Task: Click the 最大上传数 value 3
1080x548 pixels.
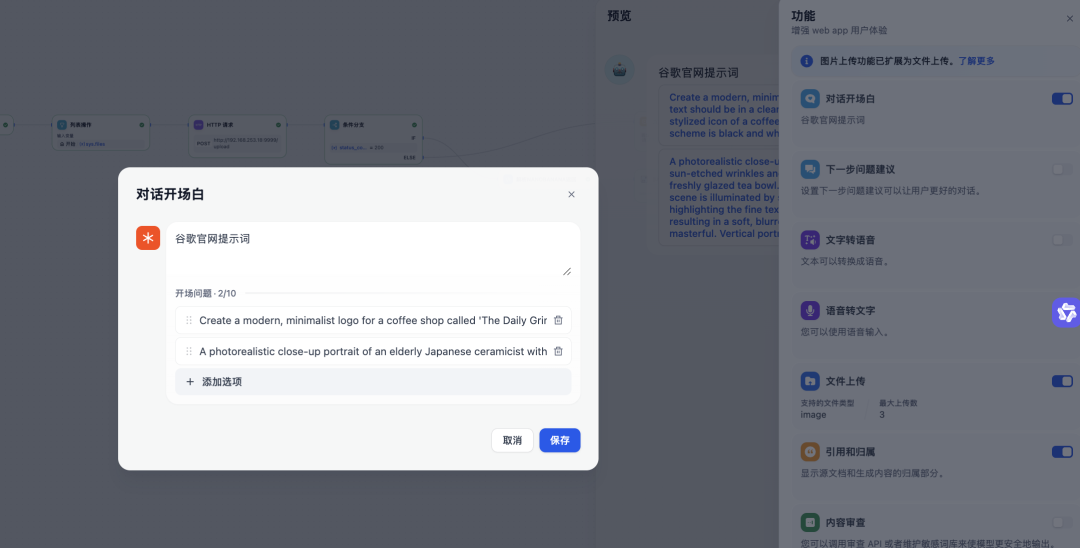Action: pyautogui.click(x=882, y=414)
